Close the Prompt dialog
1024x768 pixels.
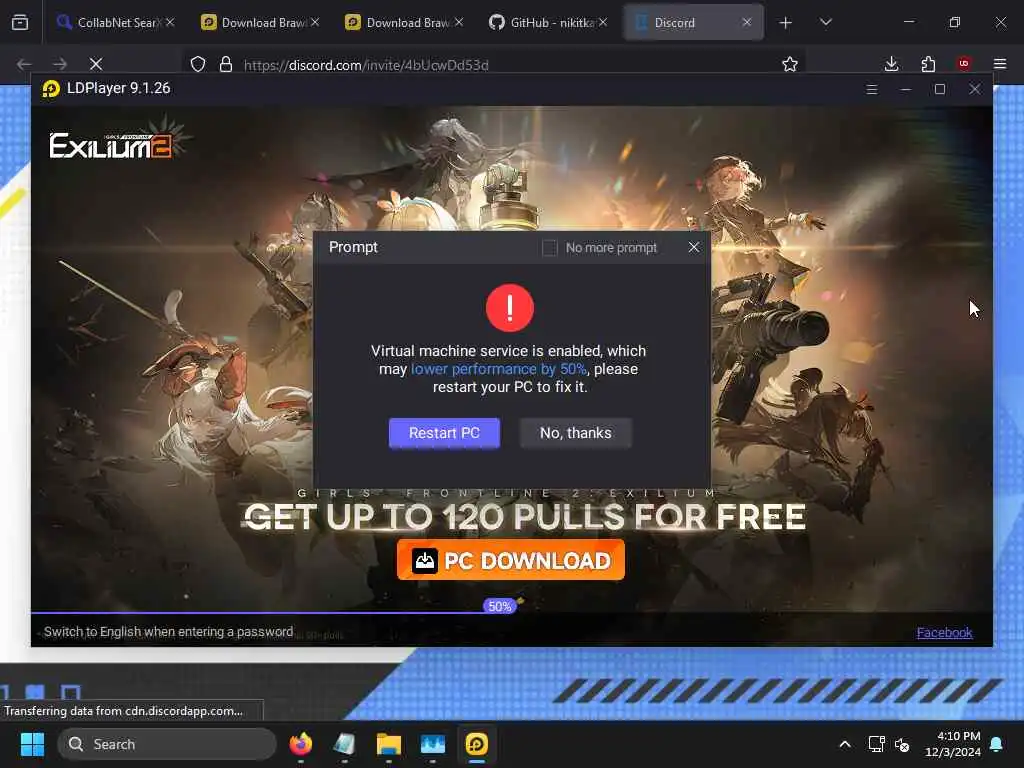(x=694, y=247)
